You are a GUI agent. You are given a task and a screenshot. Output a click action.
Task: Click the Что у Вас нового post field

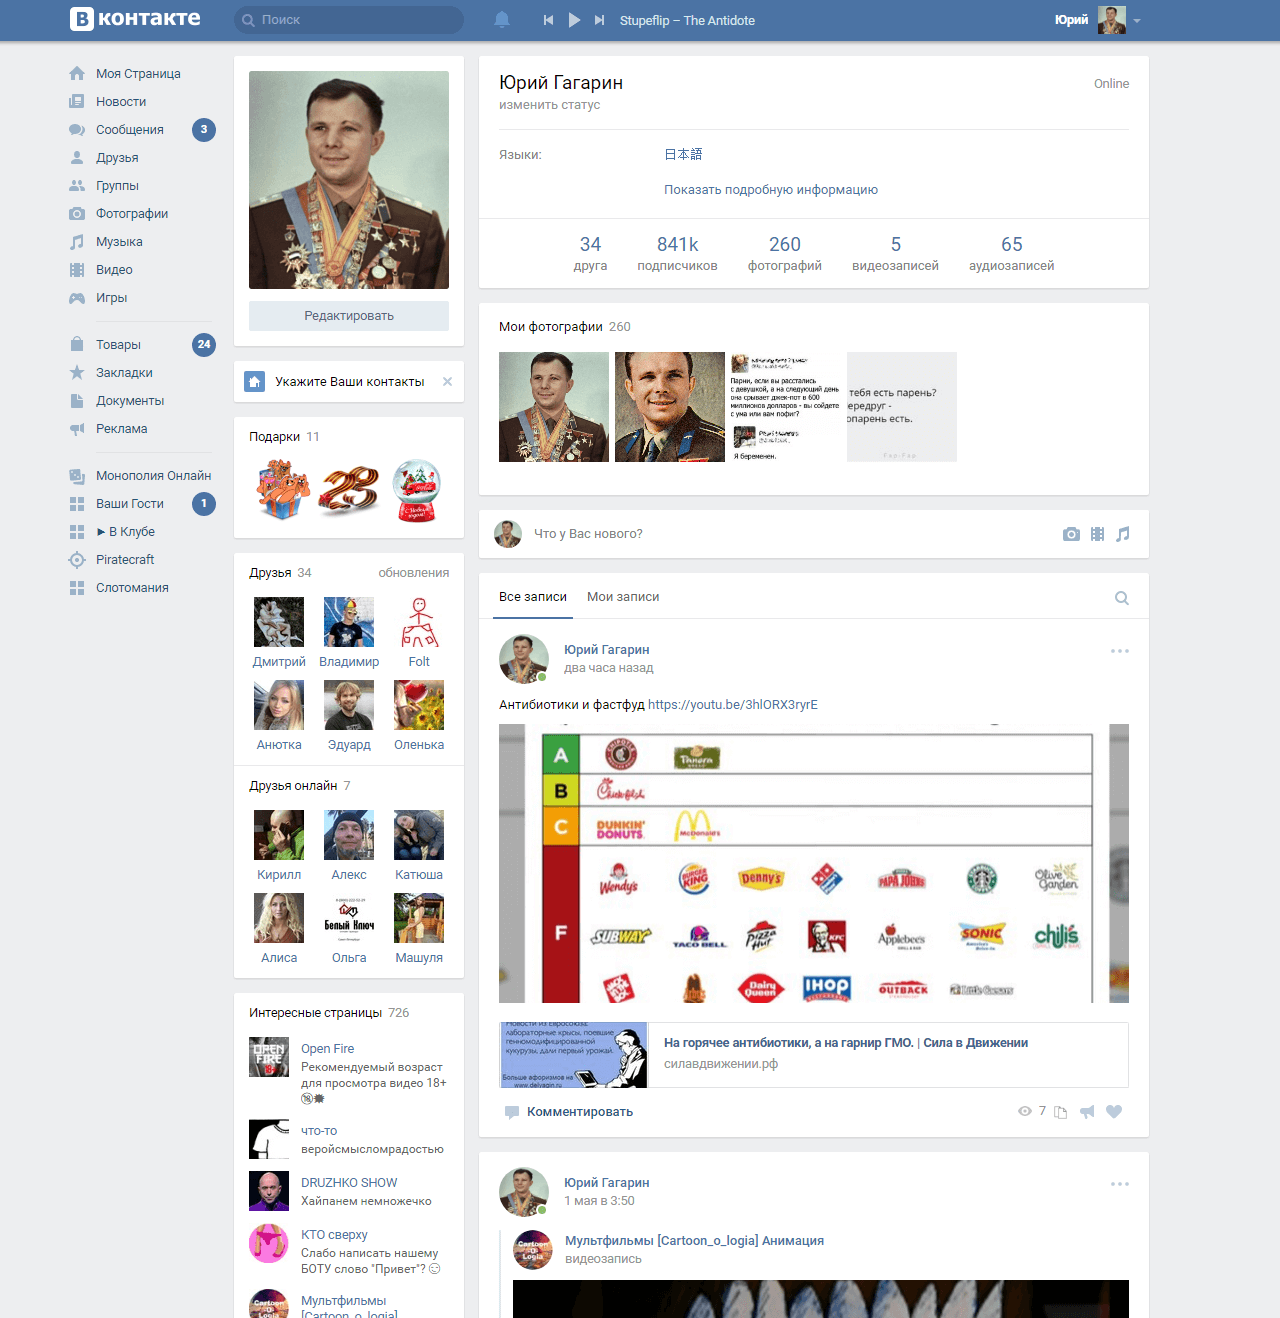tap(588, 534)
